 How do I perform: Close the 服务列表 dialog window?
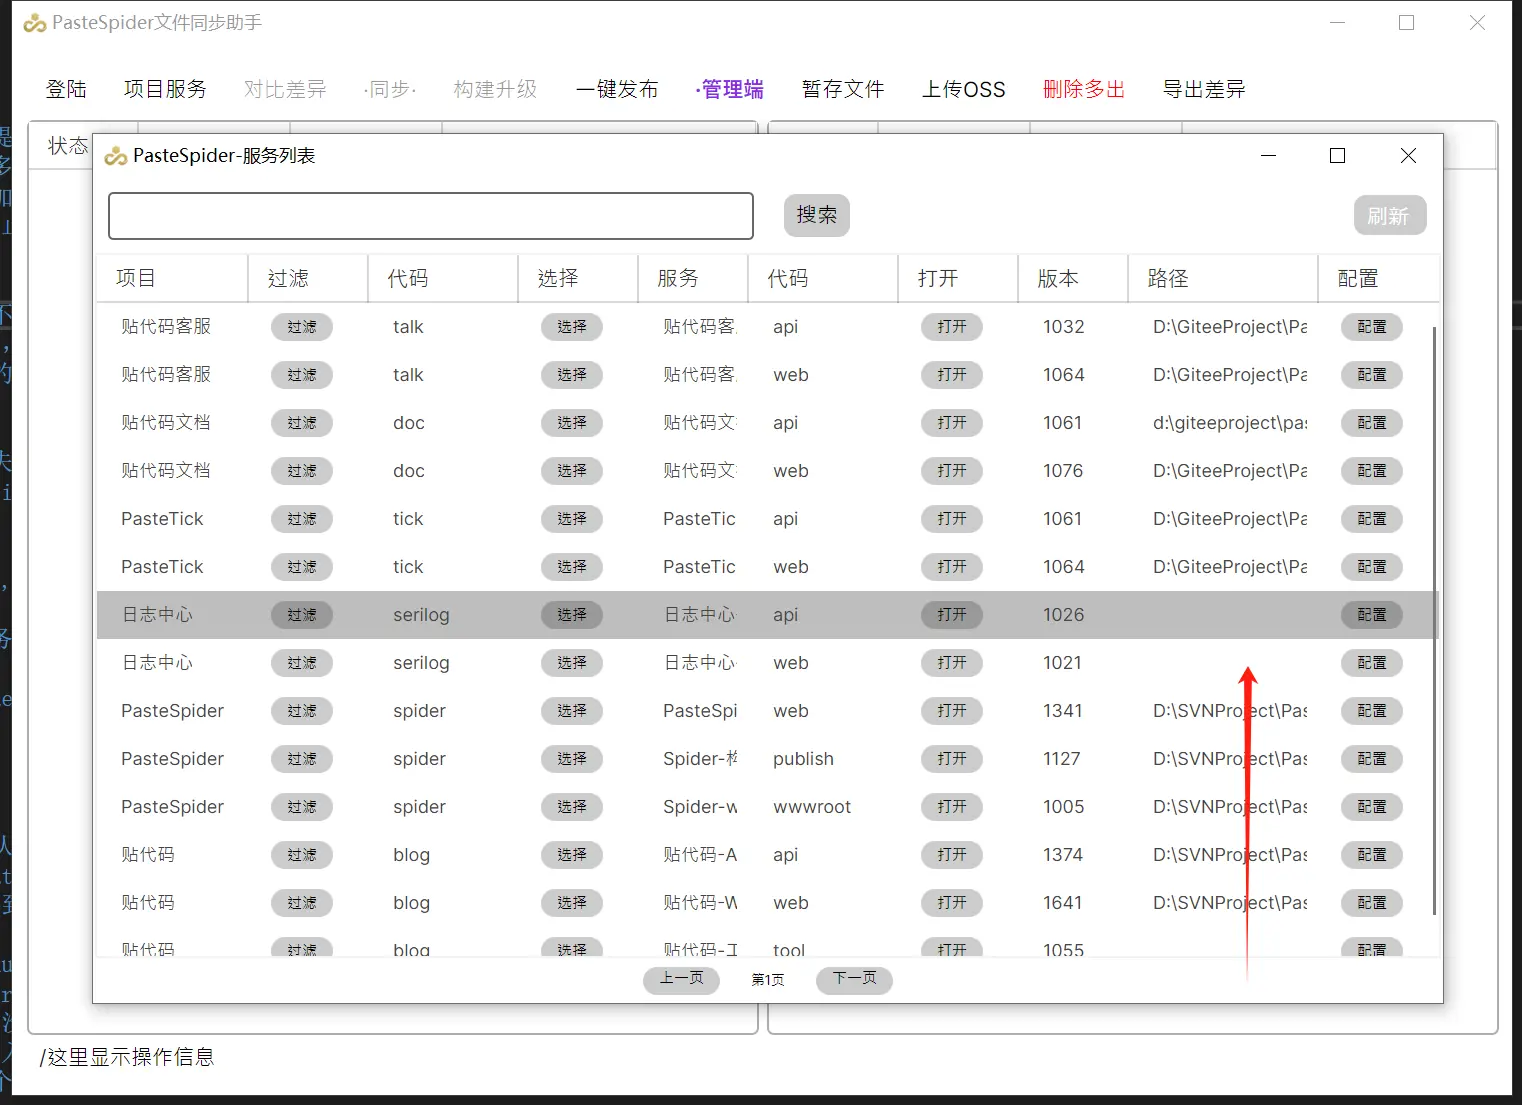1408,156
